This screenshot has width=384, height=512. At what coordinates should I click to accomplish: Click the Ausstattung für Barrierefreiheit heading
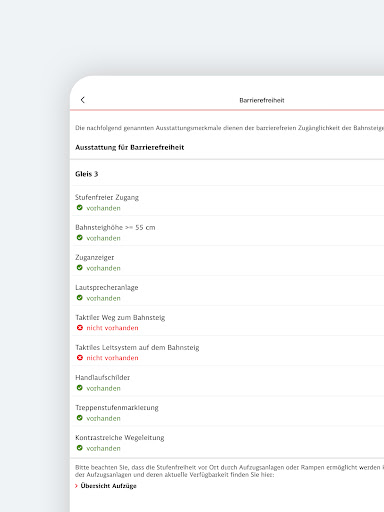tap(130, 147)
